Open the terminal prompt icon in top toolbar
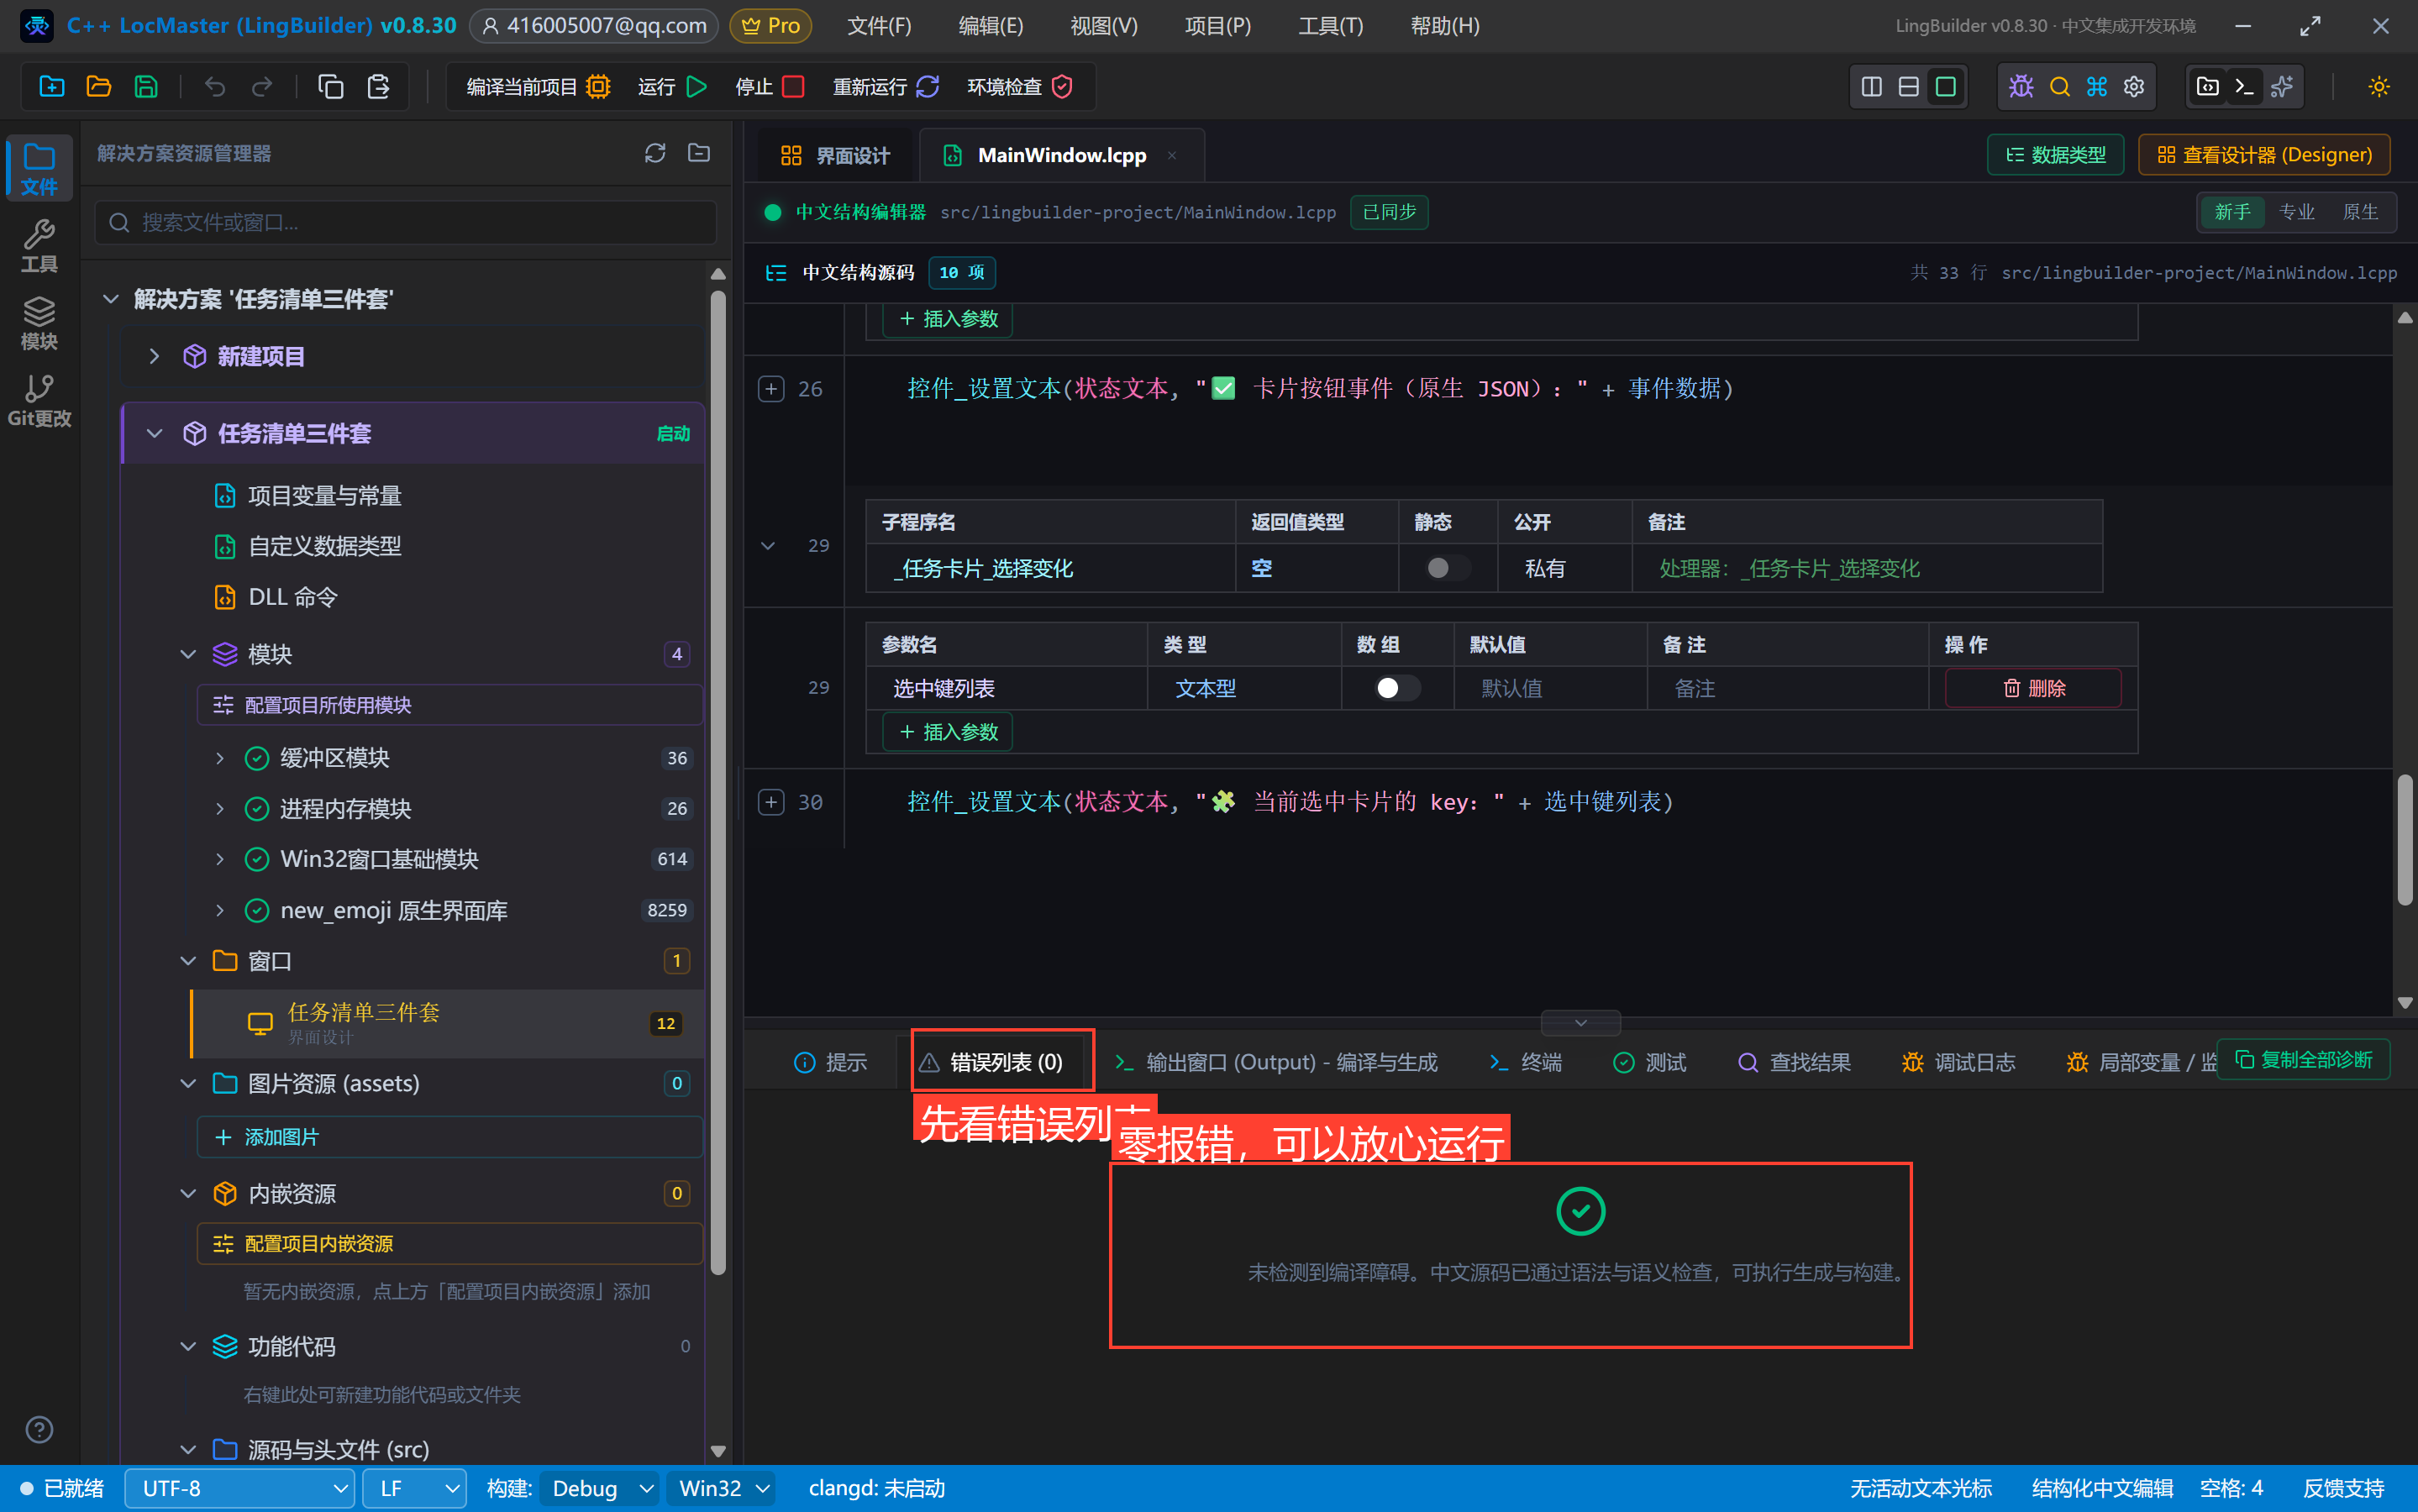The width and height of the screenshot is (2418, 1512). pyautogui.click(x=2244, y=87)
